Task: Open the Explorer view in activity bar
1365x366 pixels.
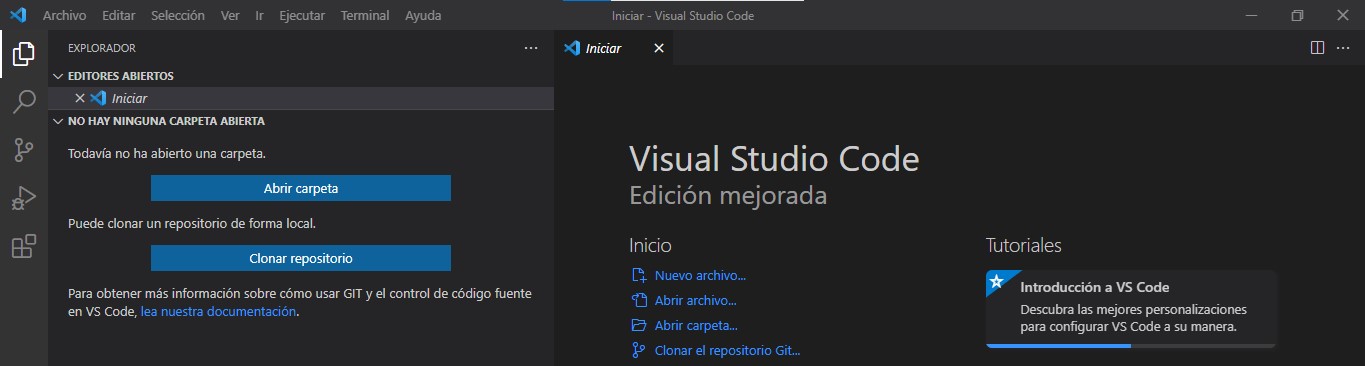Action: pyautogui.click(x=24, y=54)
